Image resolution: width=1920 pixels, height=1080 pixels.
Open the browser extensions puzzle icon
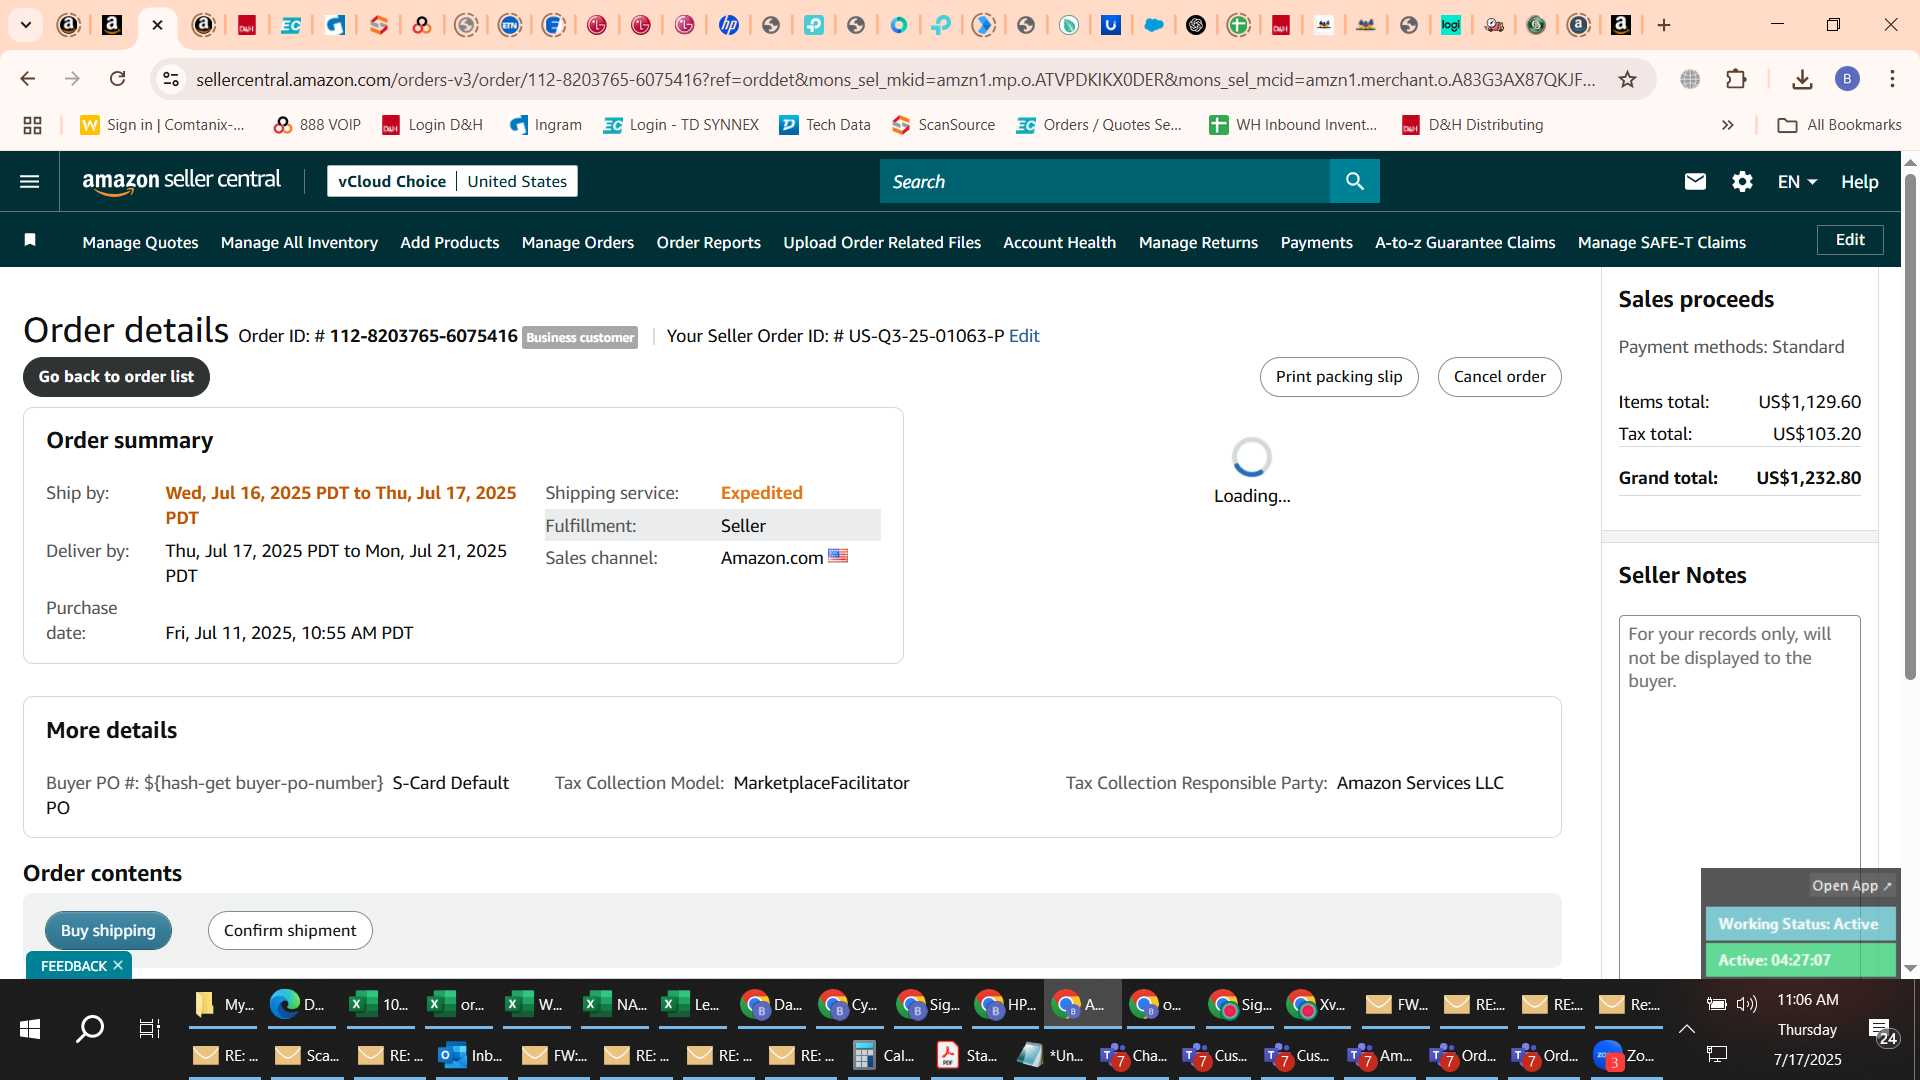pos(1736,79)
